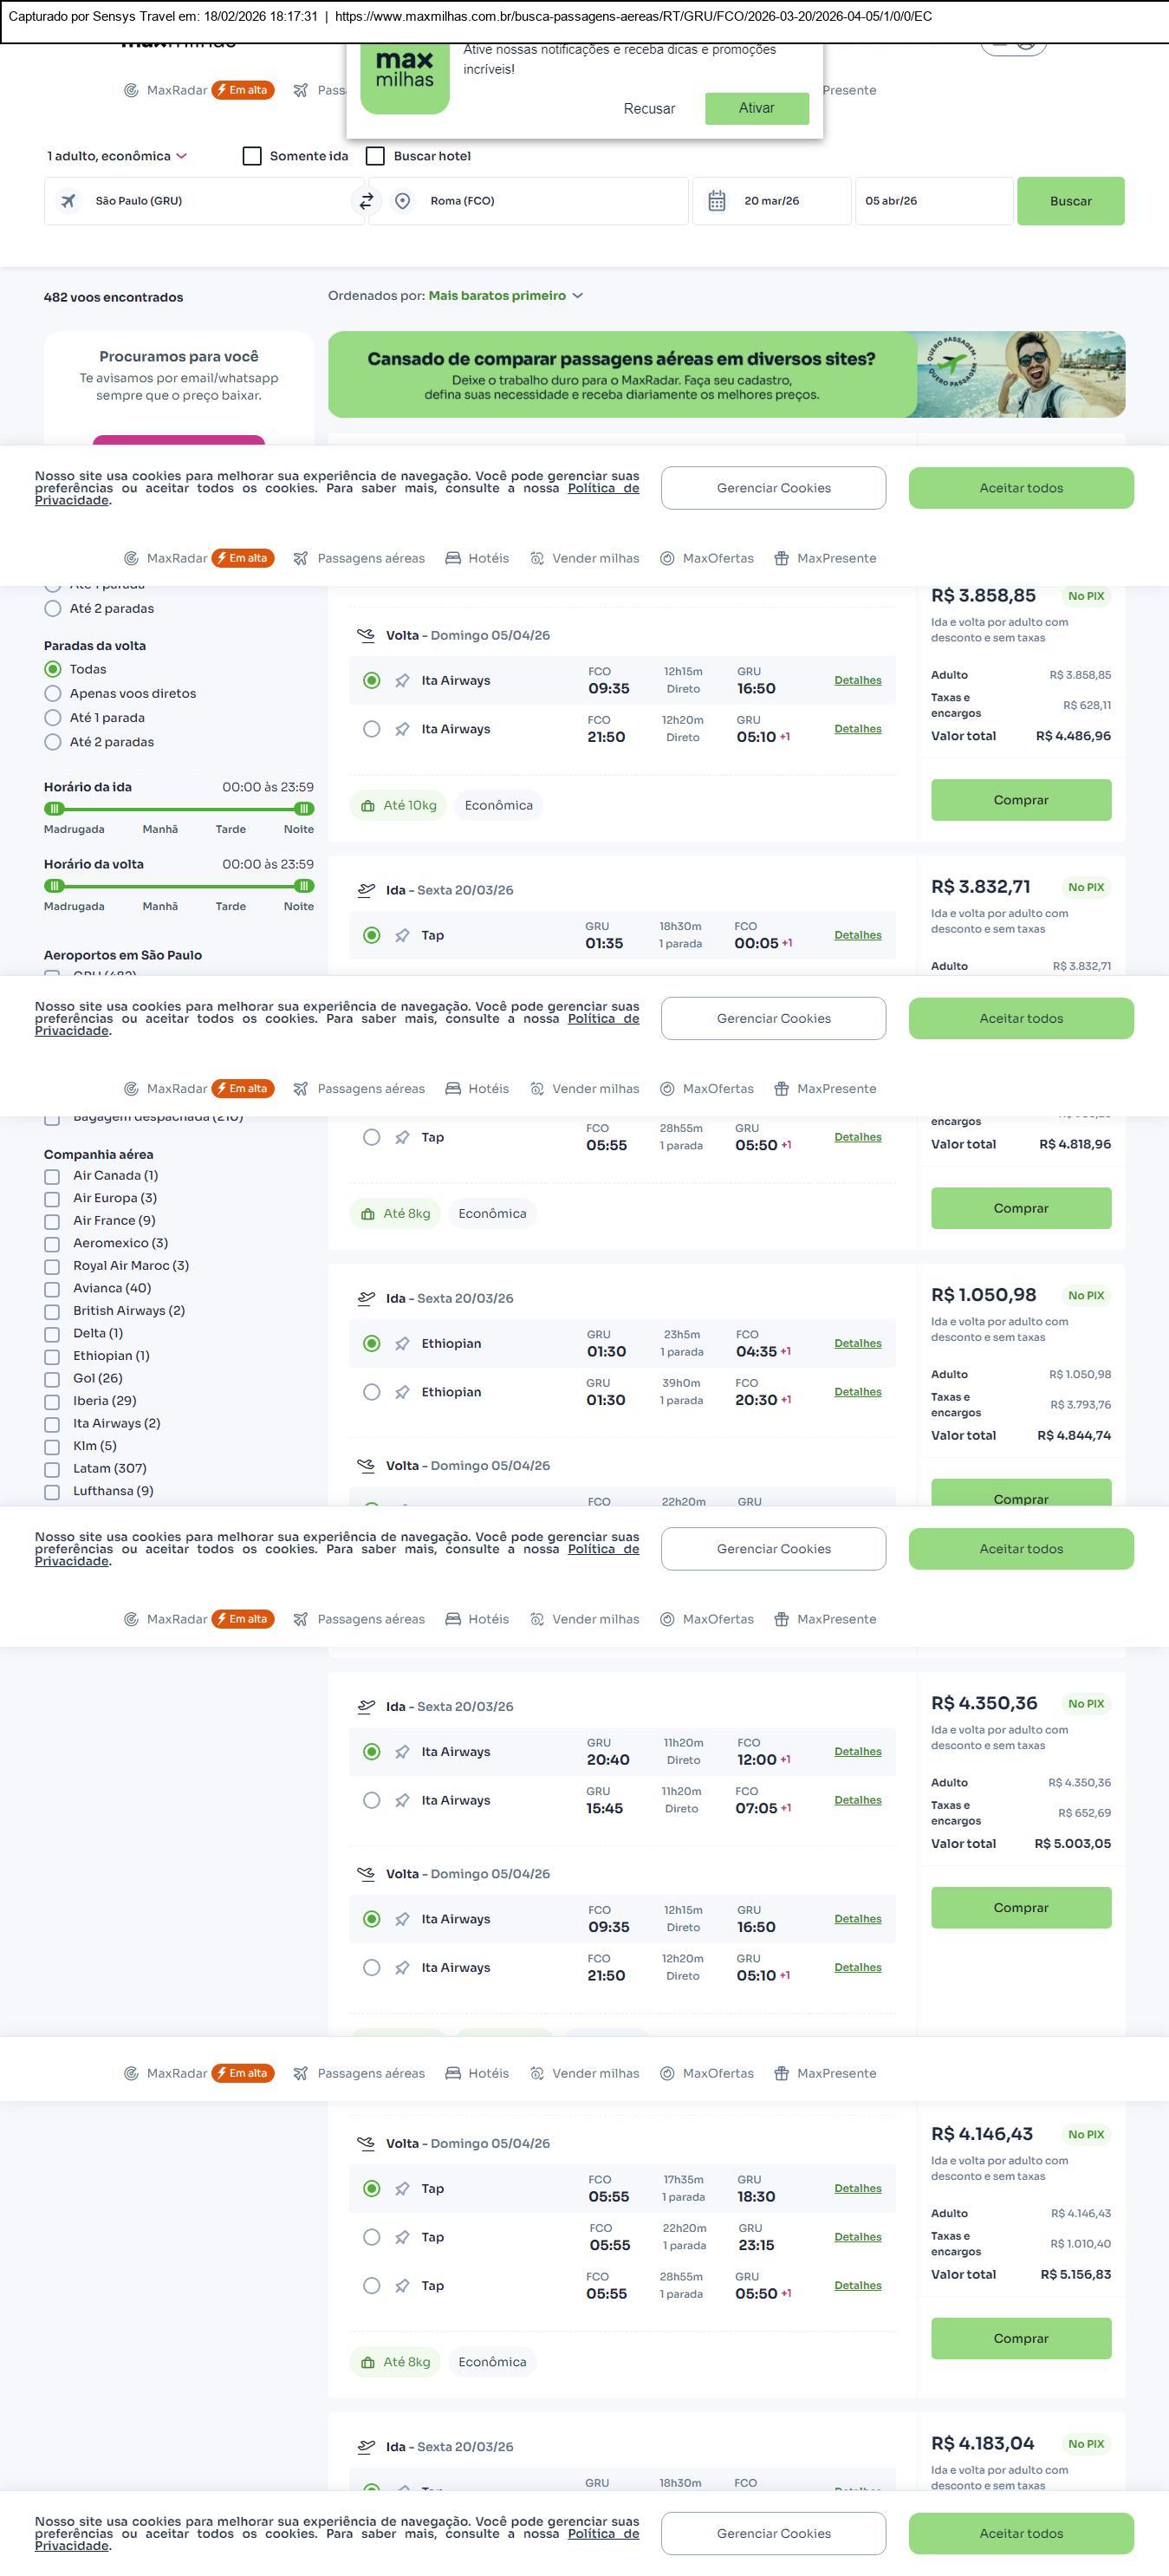The height and width of the screenshot is (2576, 1169).
Task: Click the airplane icon in the São Paulo origin field
Action: pyautogui.click(x=68, y=201)
